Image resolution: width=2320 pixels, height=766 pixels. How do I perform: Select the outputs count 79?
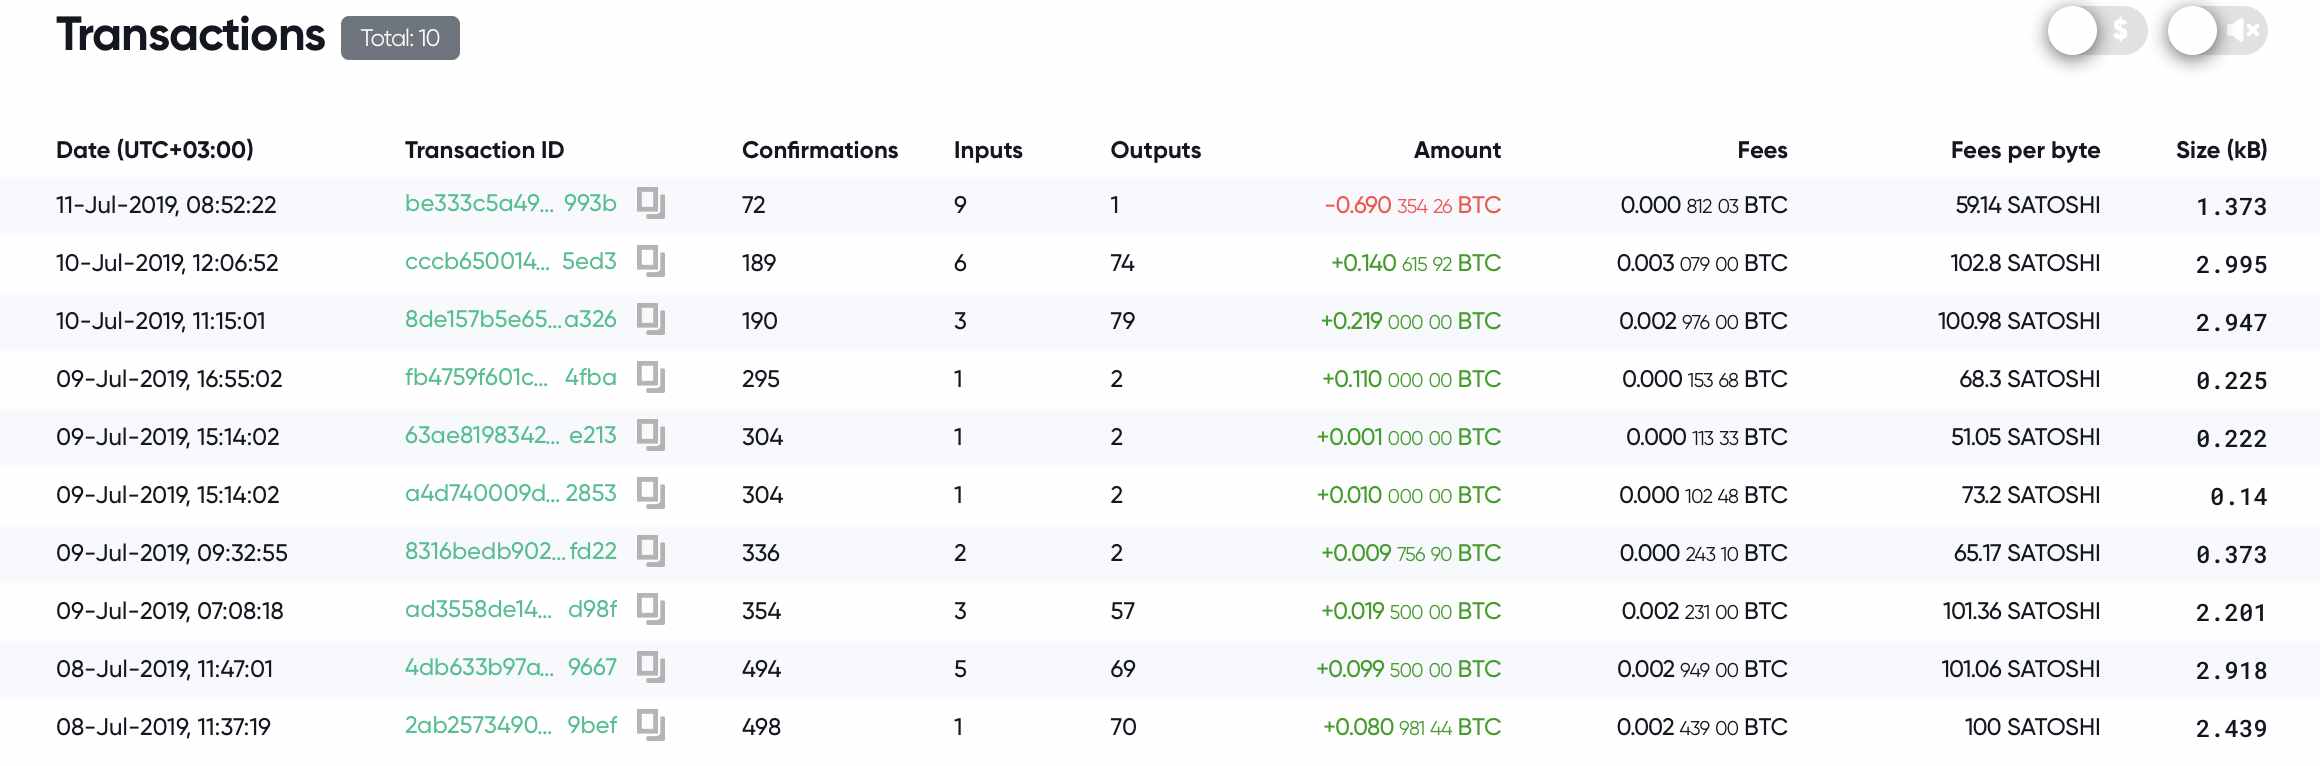tap(1123, 321)
